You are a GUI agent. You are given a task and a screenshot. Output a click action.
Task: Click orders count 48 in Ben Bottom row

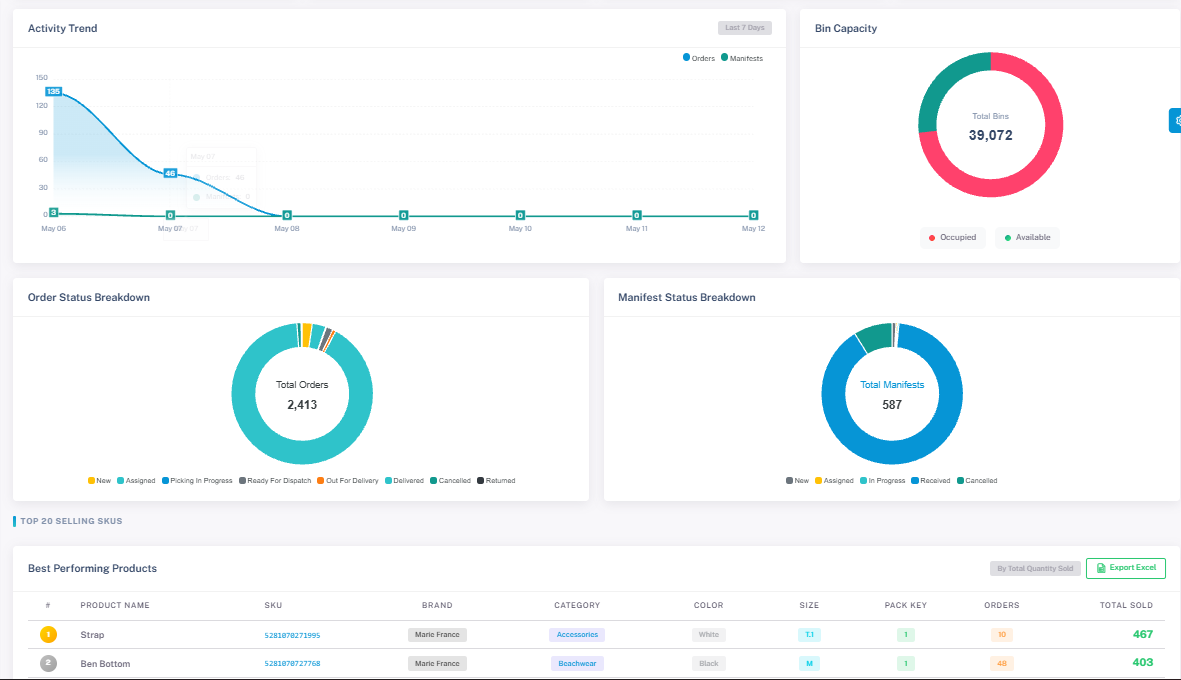coord(1002,663)
